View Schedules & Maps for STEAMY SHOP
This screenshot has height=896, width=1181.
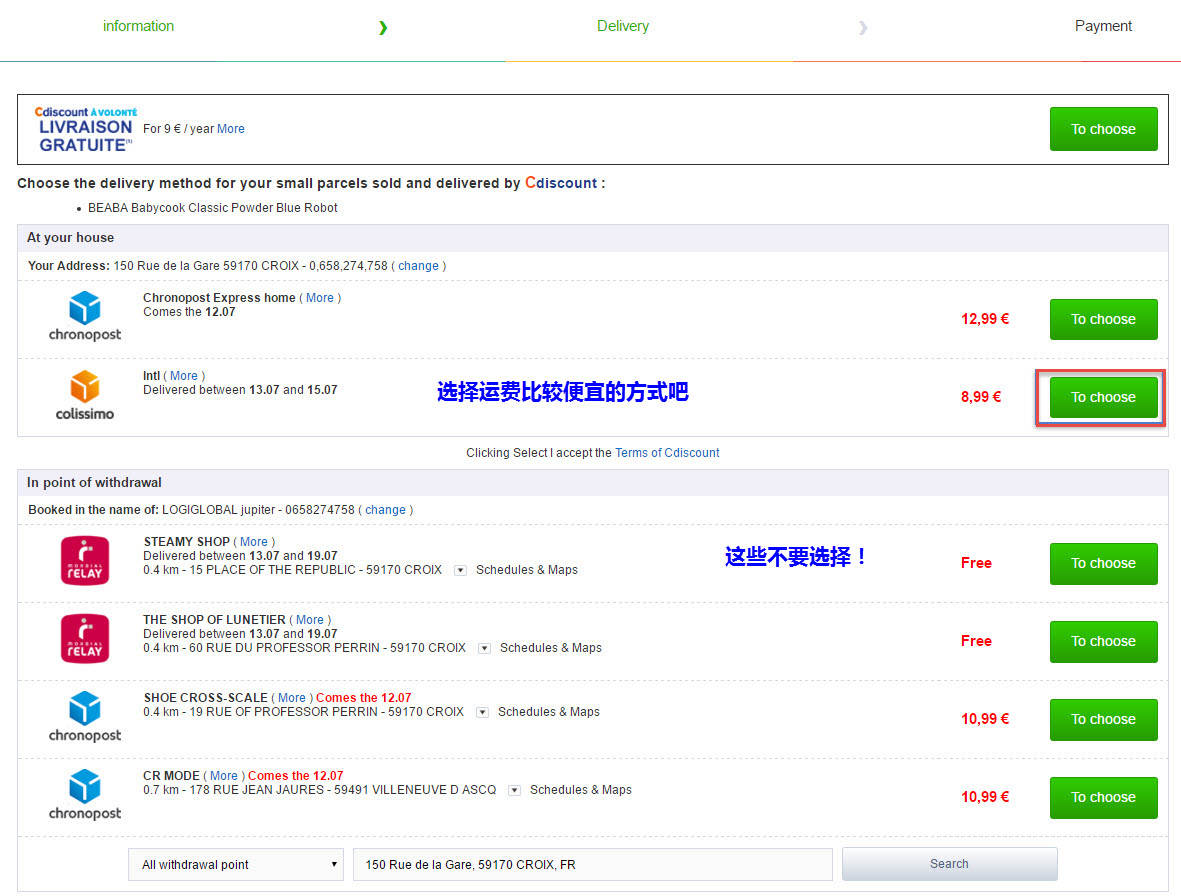click(x=526, y=570)
